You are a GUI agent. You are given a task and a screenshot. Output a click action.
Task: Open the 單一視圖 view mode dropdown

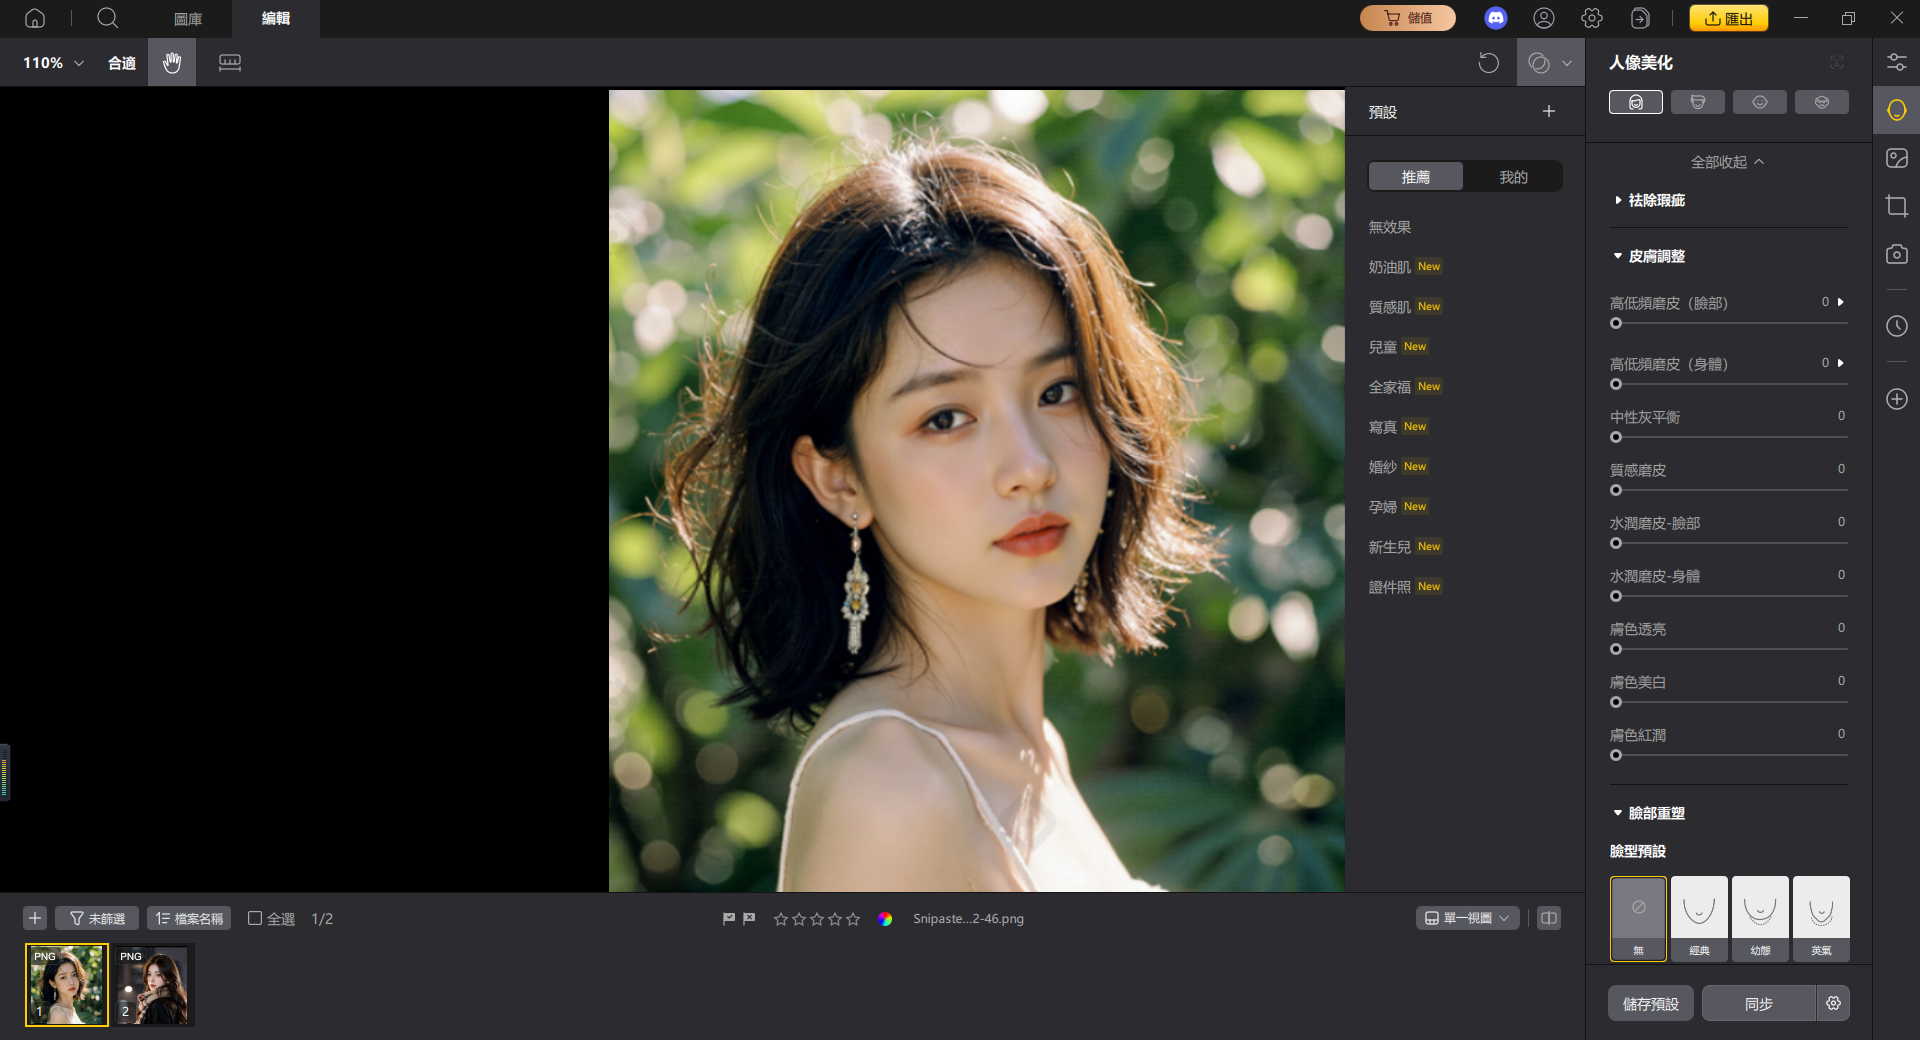point(1467,918)
